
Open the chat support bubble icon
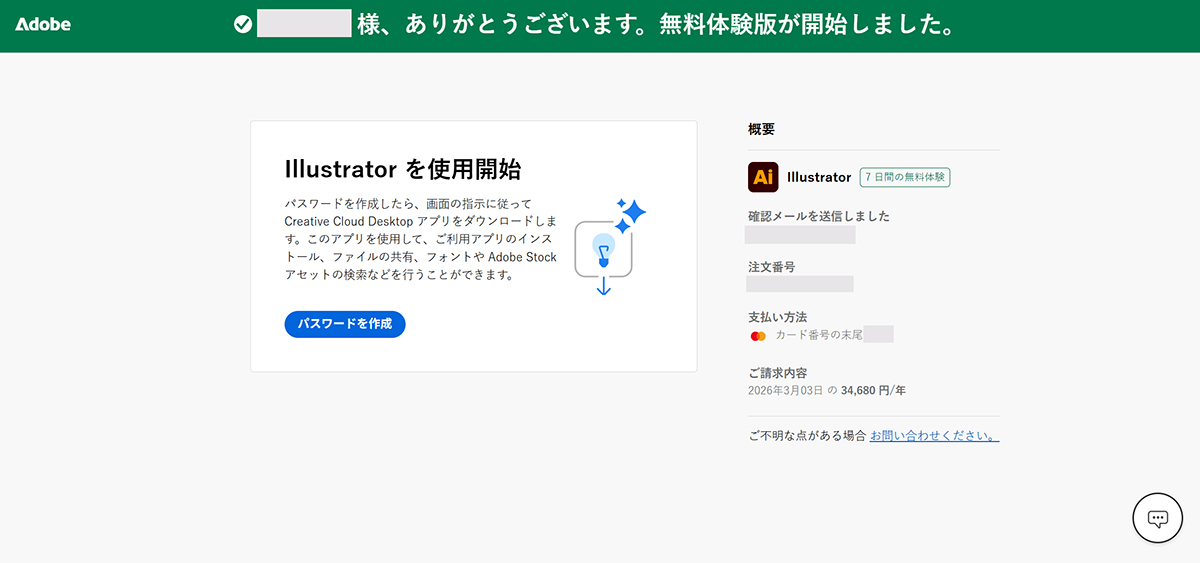[x=1157, y=518]
